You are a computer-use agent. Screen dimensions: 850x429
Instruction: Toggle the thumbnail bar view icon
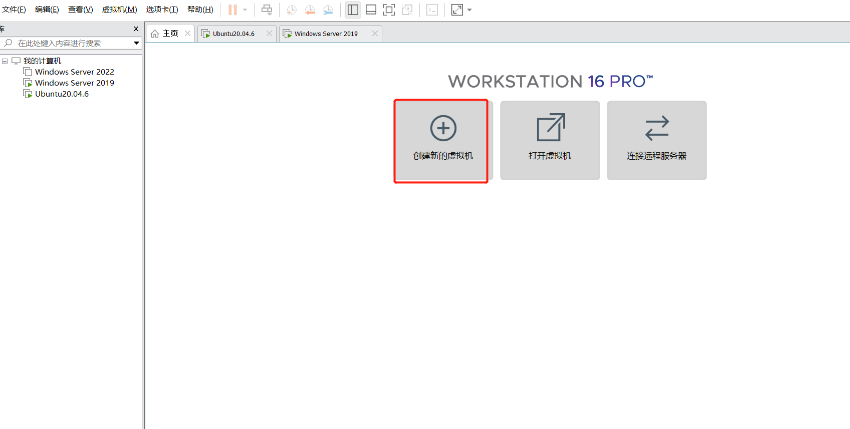(x=371, y=10)
